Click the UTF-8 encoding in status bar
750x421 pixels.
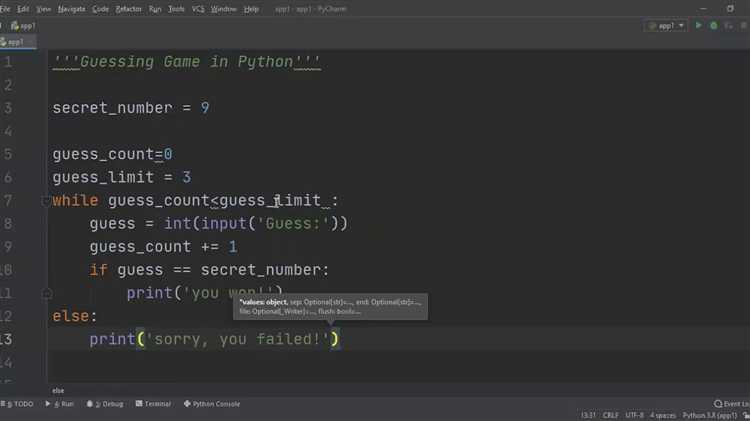click(x=634, y=415)
